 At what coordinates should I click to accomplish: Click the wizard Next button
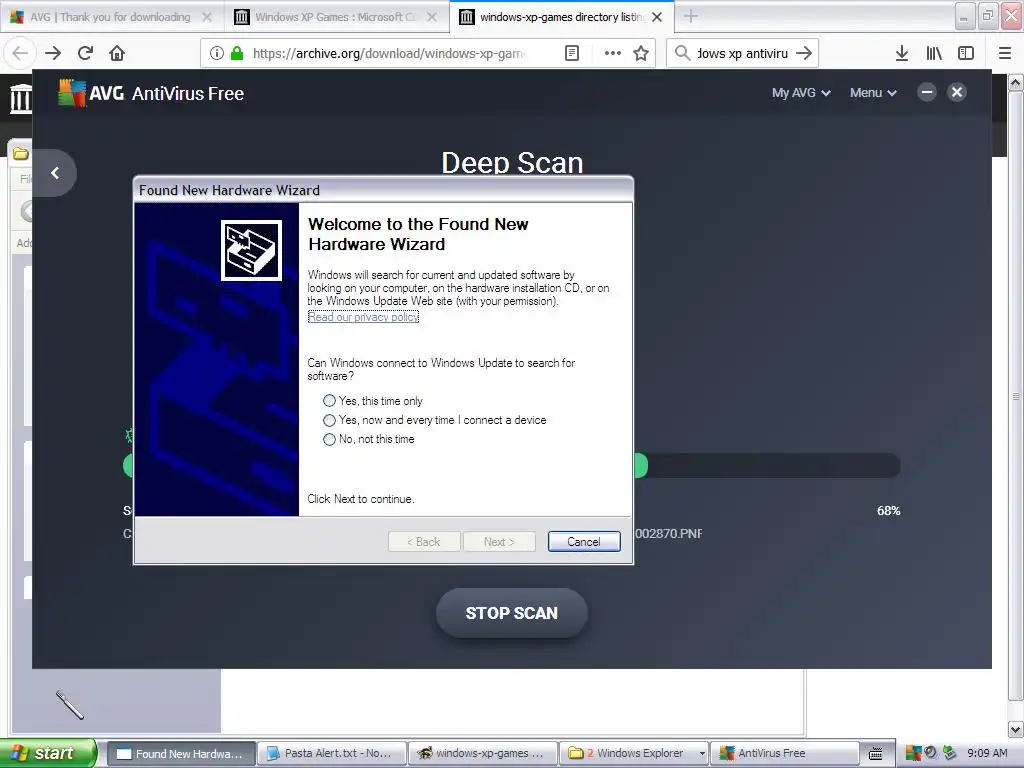[500, 541]
